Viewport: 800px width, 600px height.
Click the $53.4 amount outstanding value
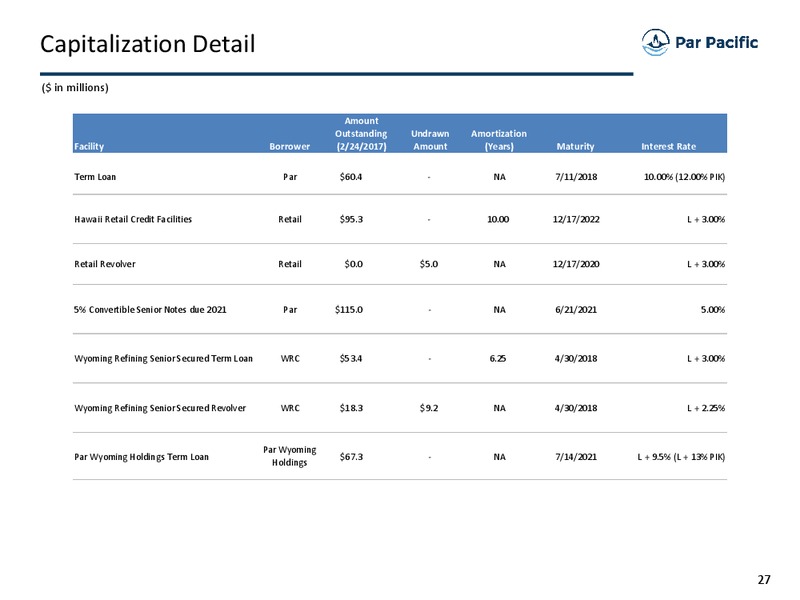351,359
